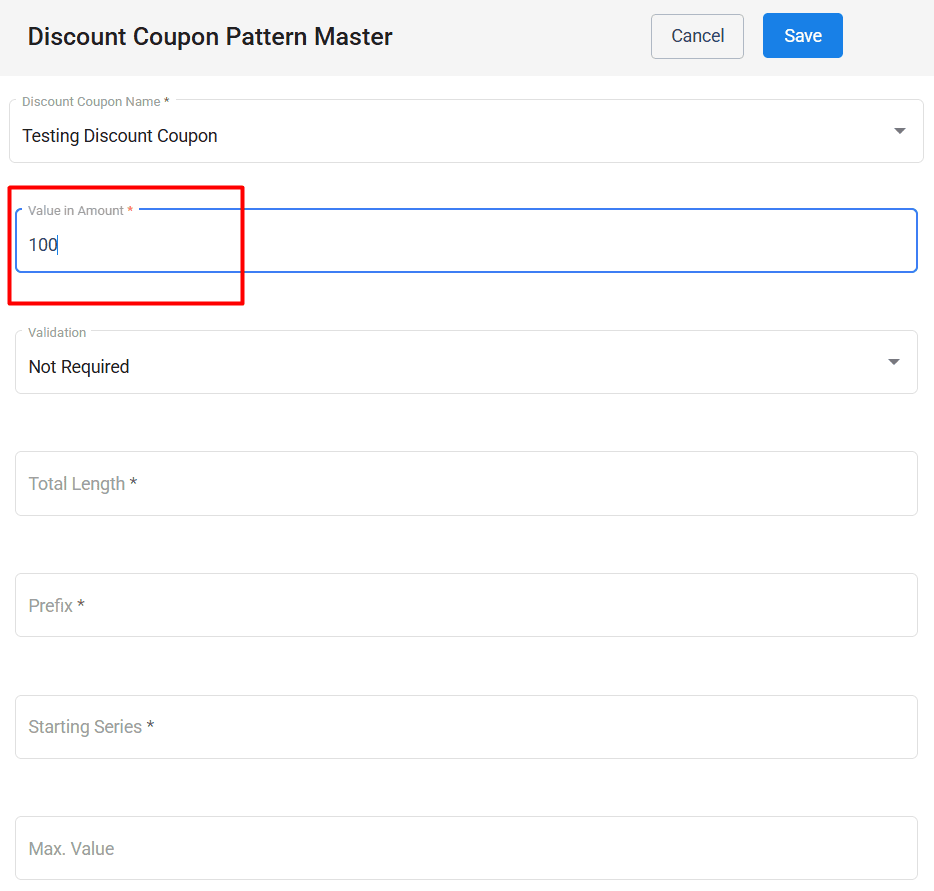
Task: Click the "Discount Coupon Pattern Master" heading
Action: [x=210, y=37]
